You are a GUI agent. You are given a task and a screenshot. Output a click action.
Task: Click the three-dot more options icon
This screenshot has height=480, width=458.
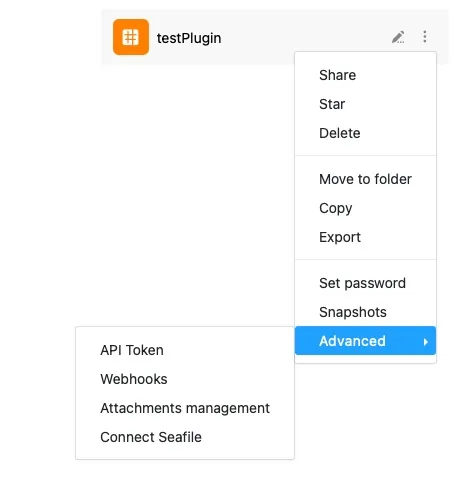(425, 36)
